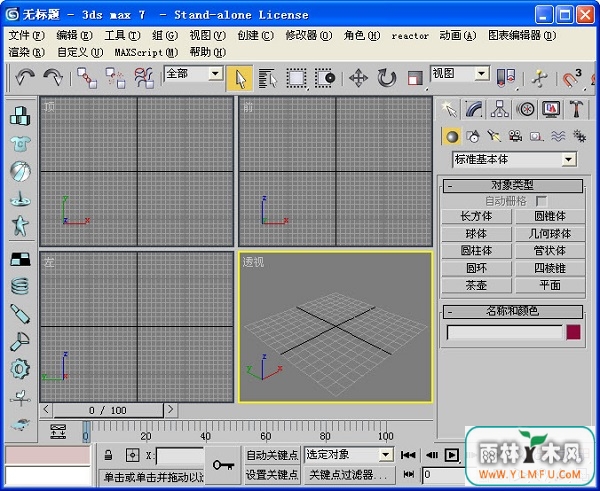
Task: Select the Bind to Space Warp tool
Action: pos(144,78)
